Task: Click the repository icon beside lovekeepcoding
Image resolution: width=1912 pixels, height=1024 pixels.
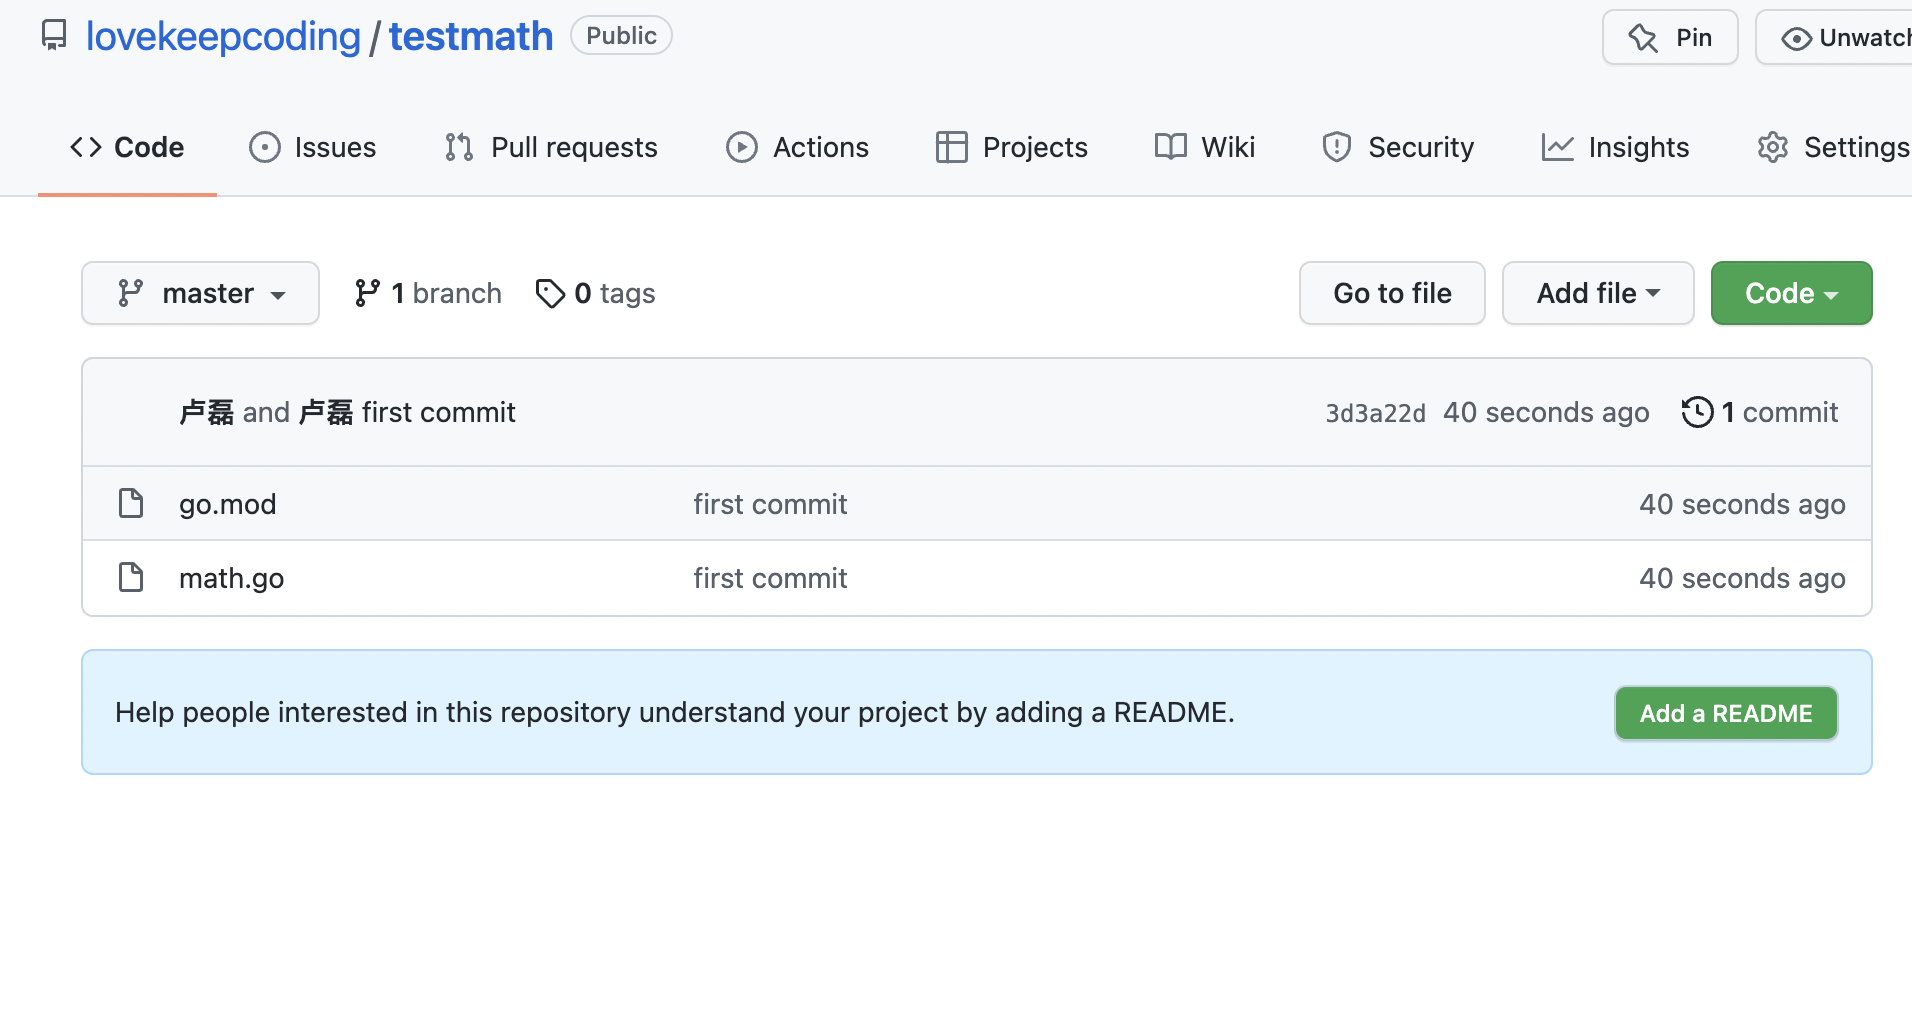Action: [54, 36]
